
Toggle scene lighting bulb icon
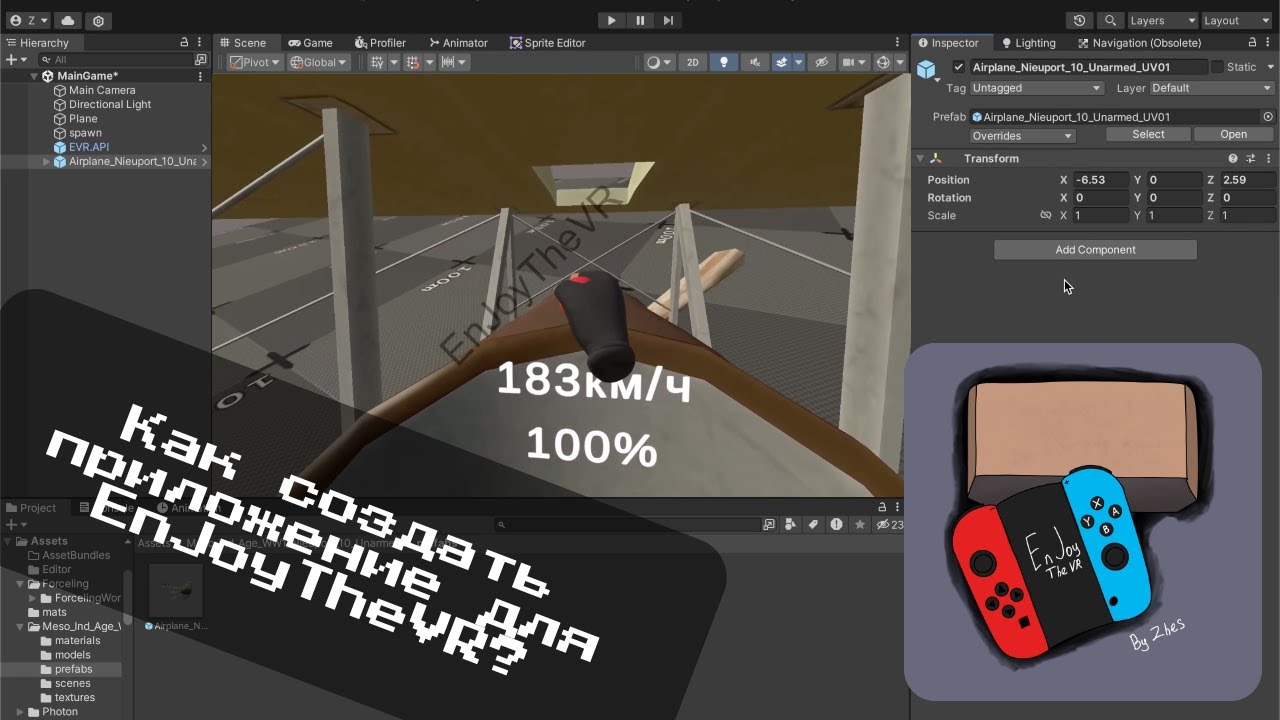coord(723,62)
